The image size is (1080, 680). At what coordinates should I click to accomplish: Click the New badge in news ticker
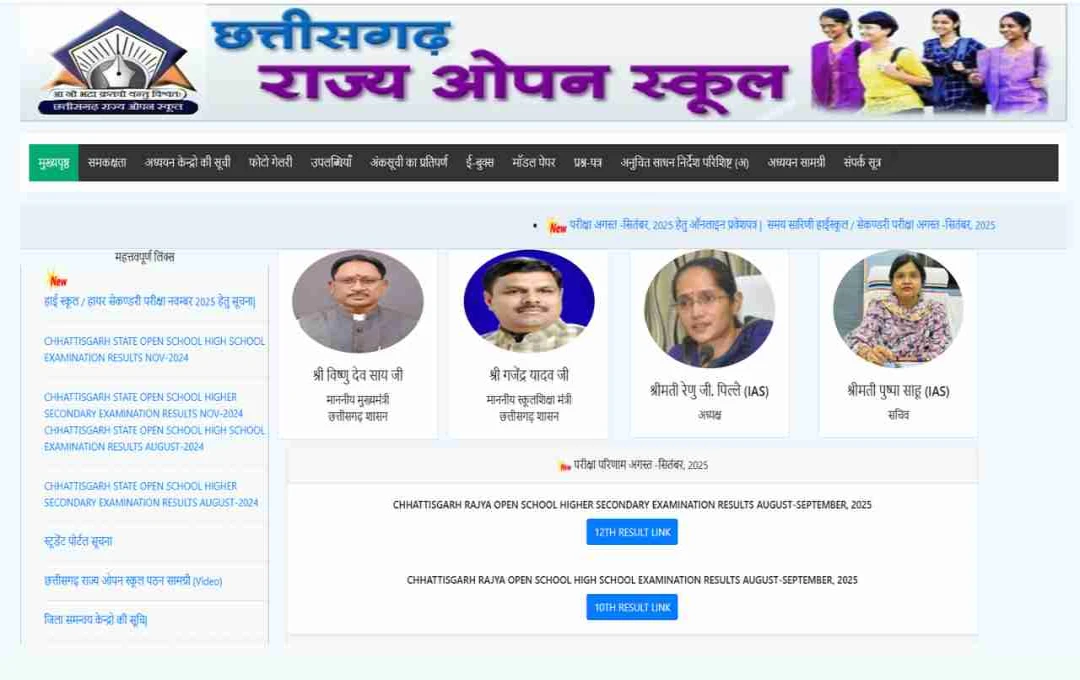pos(557,227)
